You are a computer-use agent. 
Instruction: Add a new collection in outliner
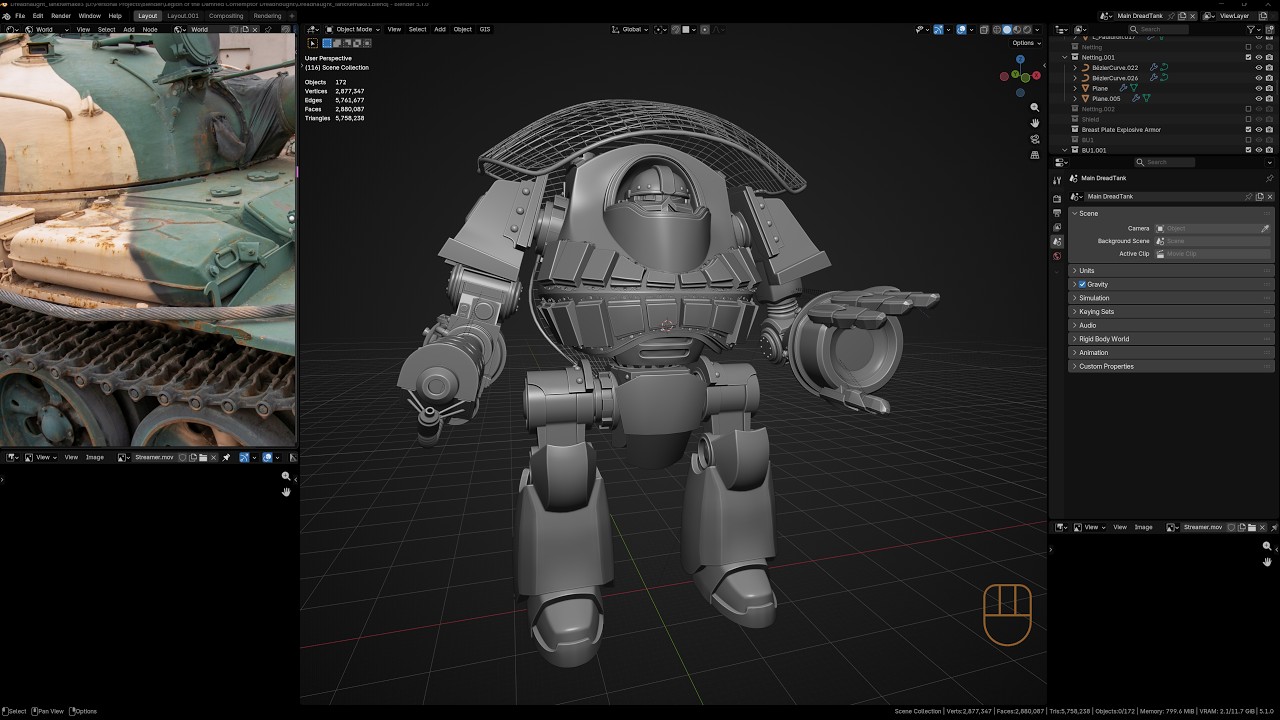coord(1269,29)
